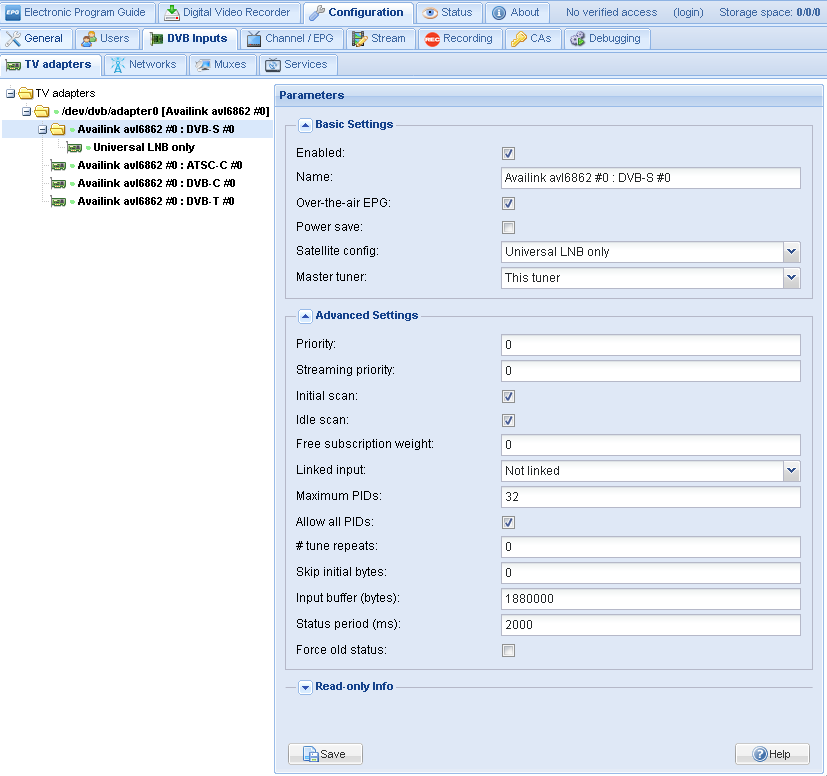Toggle the Power save checkbox

(508, 227)
